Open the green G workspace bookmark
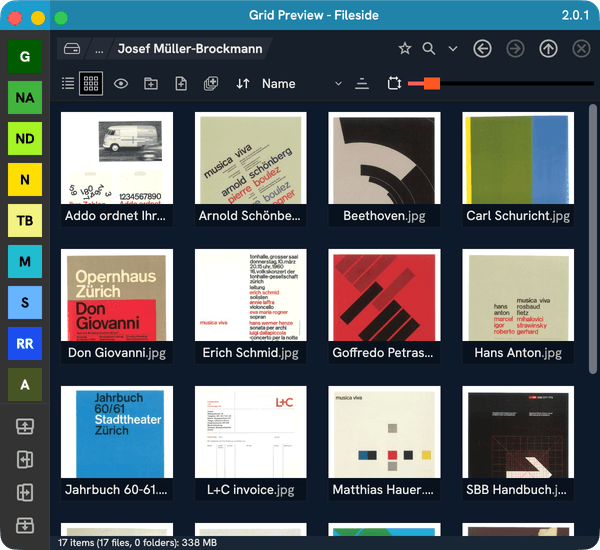 pos(25,56)
